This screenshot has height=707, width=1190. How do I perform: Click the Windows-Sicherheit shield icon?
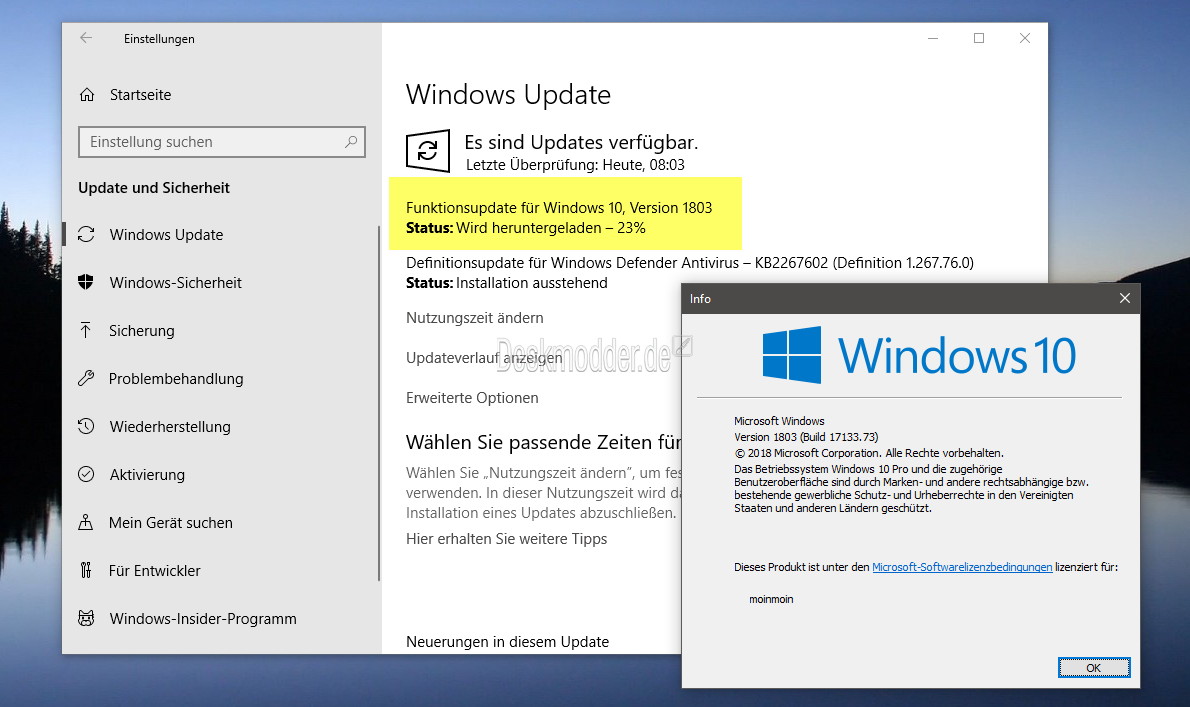pos(86,282)
